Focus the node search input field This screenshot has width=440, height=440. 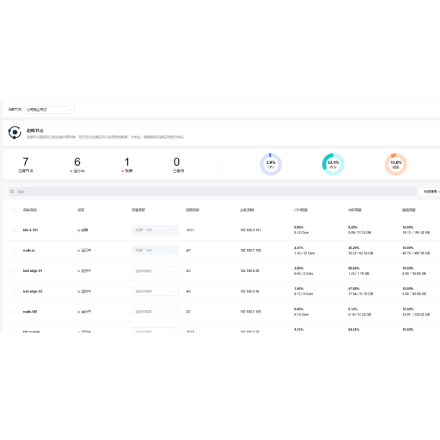212,192
